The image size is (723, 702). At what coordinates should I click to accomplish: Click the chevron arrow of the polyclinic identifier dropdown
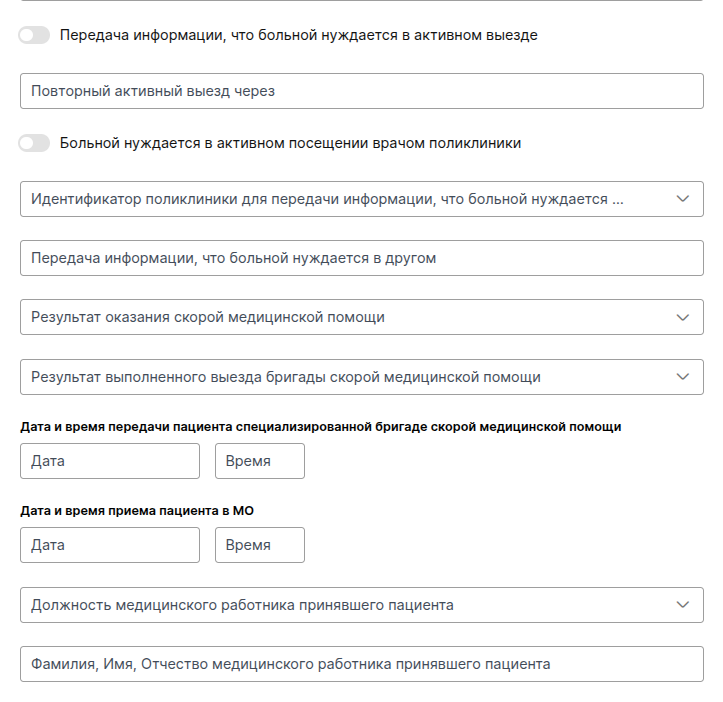(683, 199)
